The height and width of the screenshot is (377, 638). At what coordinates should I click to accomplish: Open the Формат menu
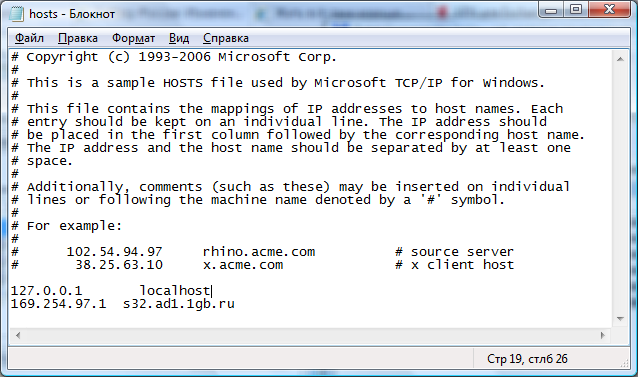(133, 38)
